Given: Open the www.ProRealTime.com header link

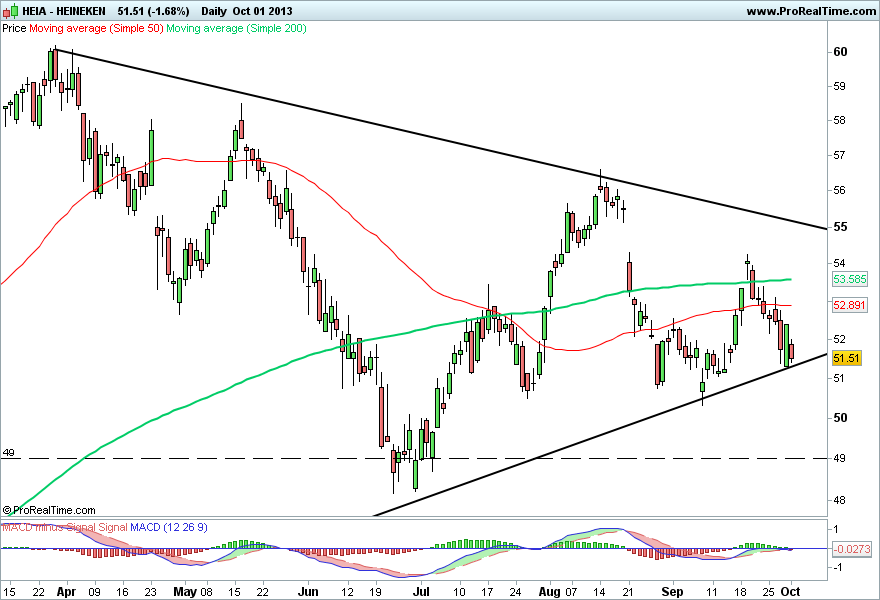Looking at the screenshot, I should [811, 11].
